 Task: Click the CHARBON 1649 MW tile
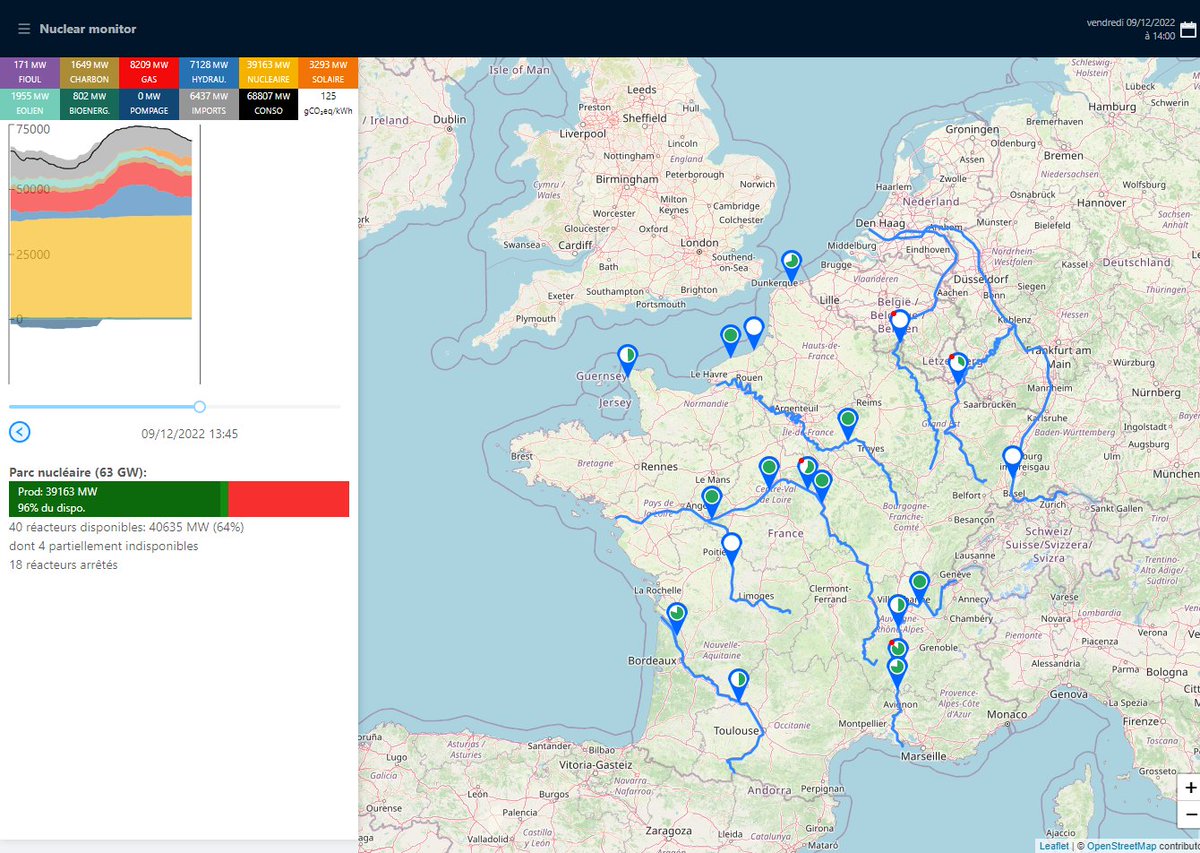pyautogui.click(x=89, y=73)
